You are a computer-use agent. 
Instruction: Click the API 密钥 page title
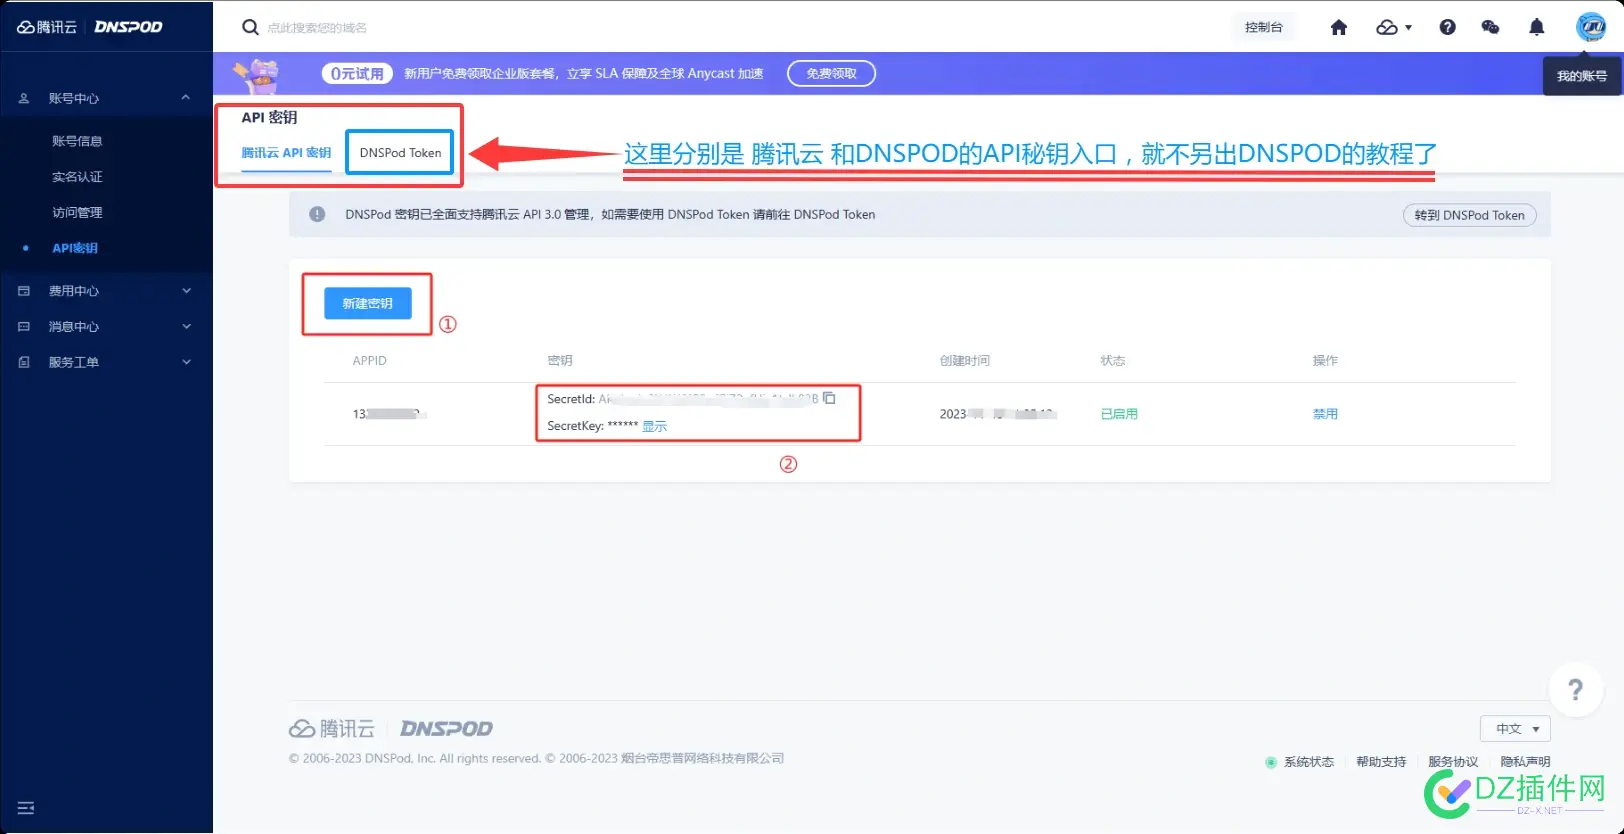point(269,117)
